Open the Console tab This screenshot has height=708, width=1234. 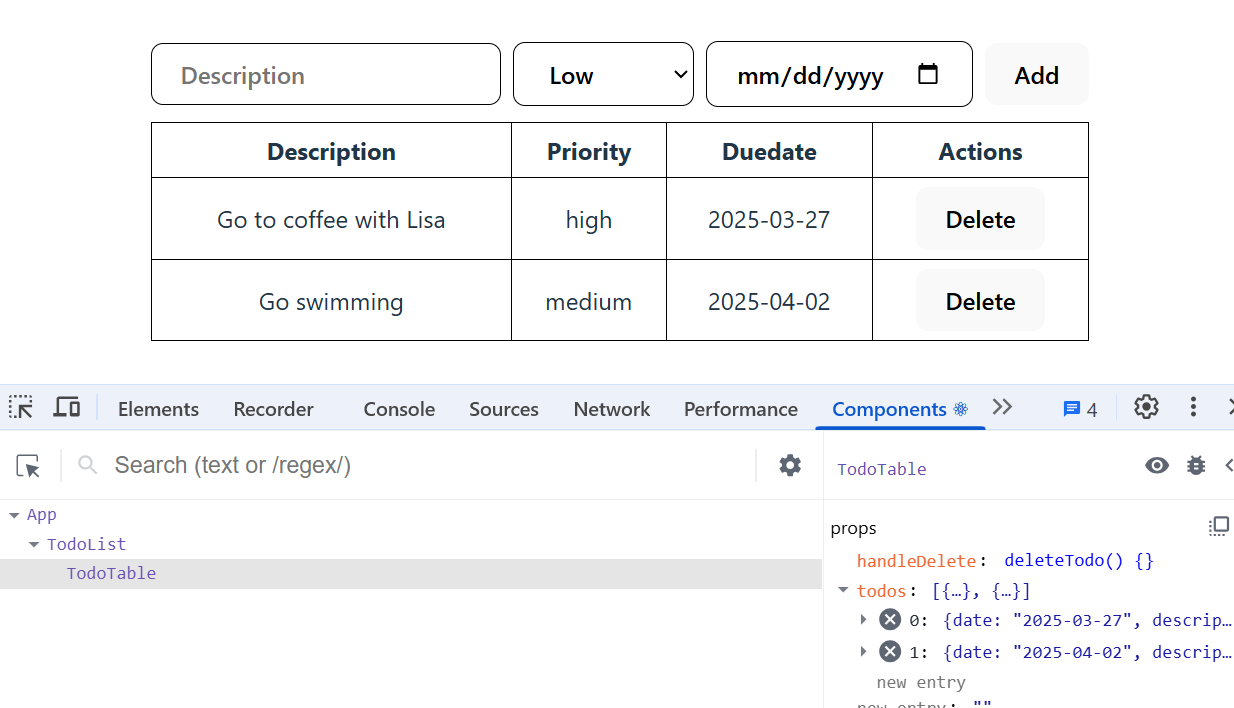(399, 409)
